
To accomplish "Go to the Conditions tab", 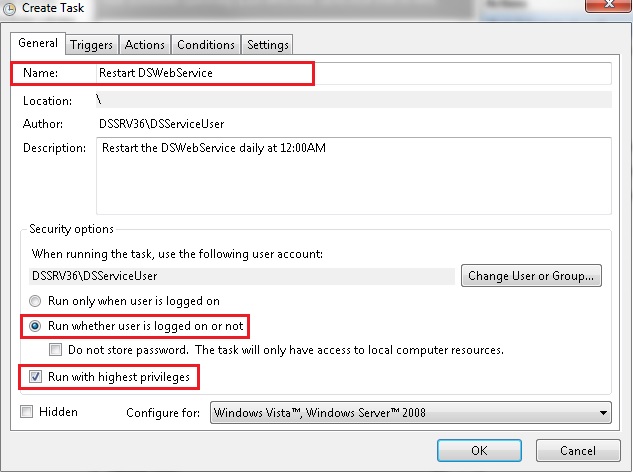I will (x=206, y=45).
